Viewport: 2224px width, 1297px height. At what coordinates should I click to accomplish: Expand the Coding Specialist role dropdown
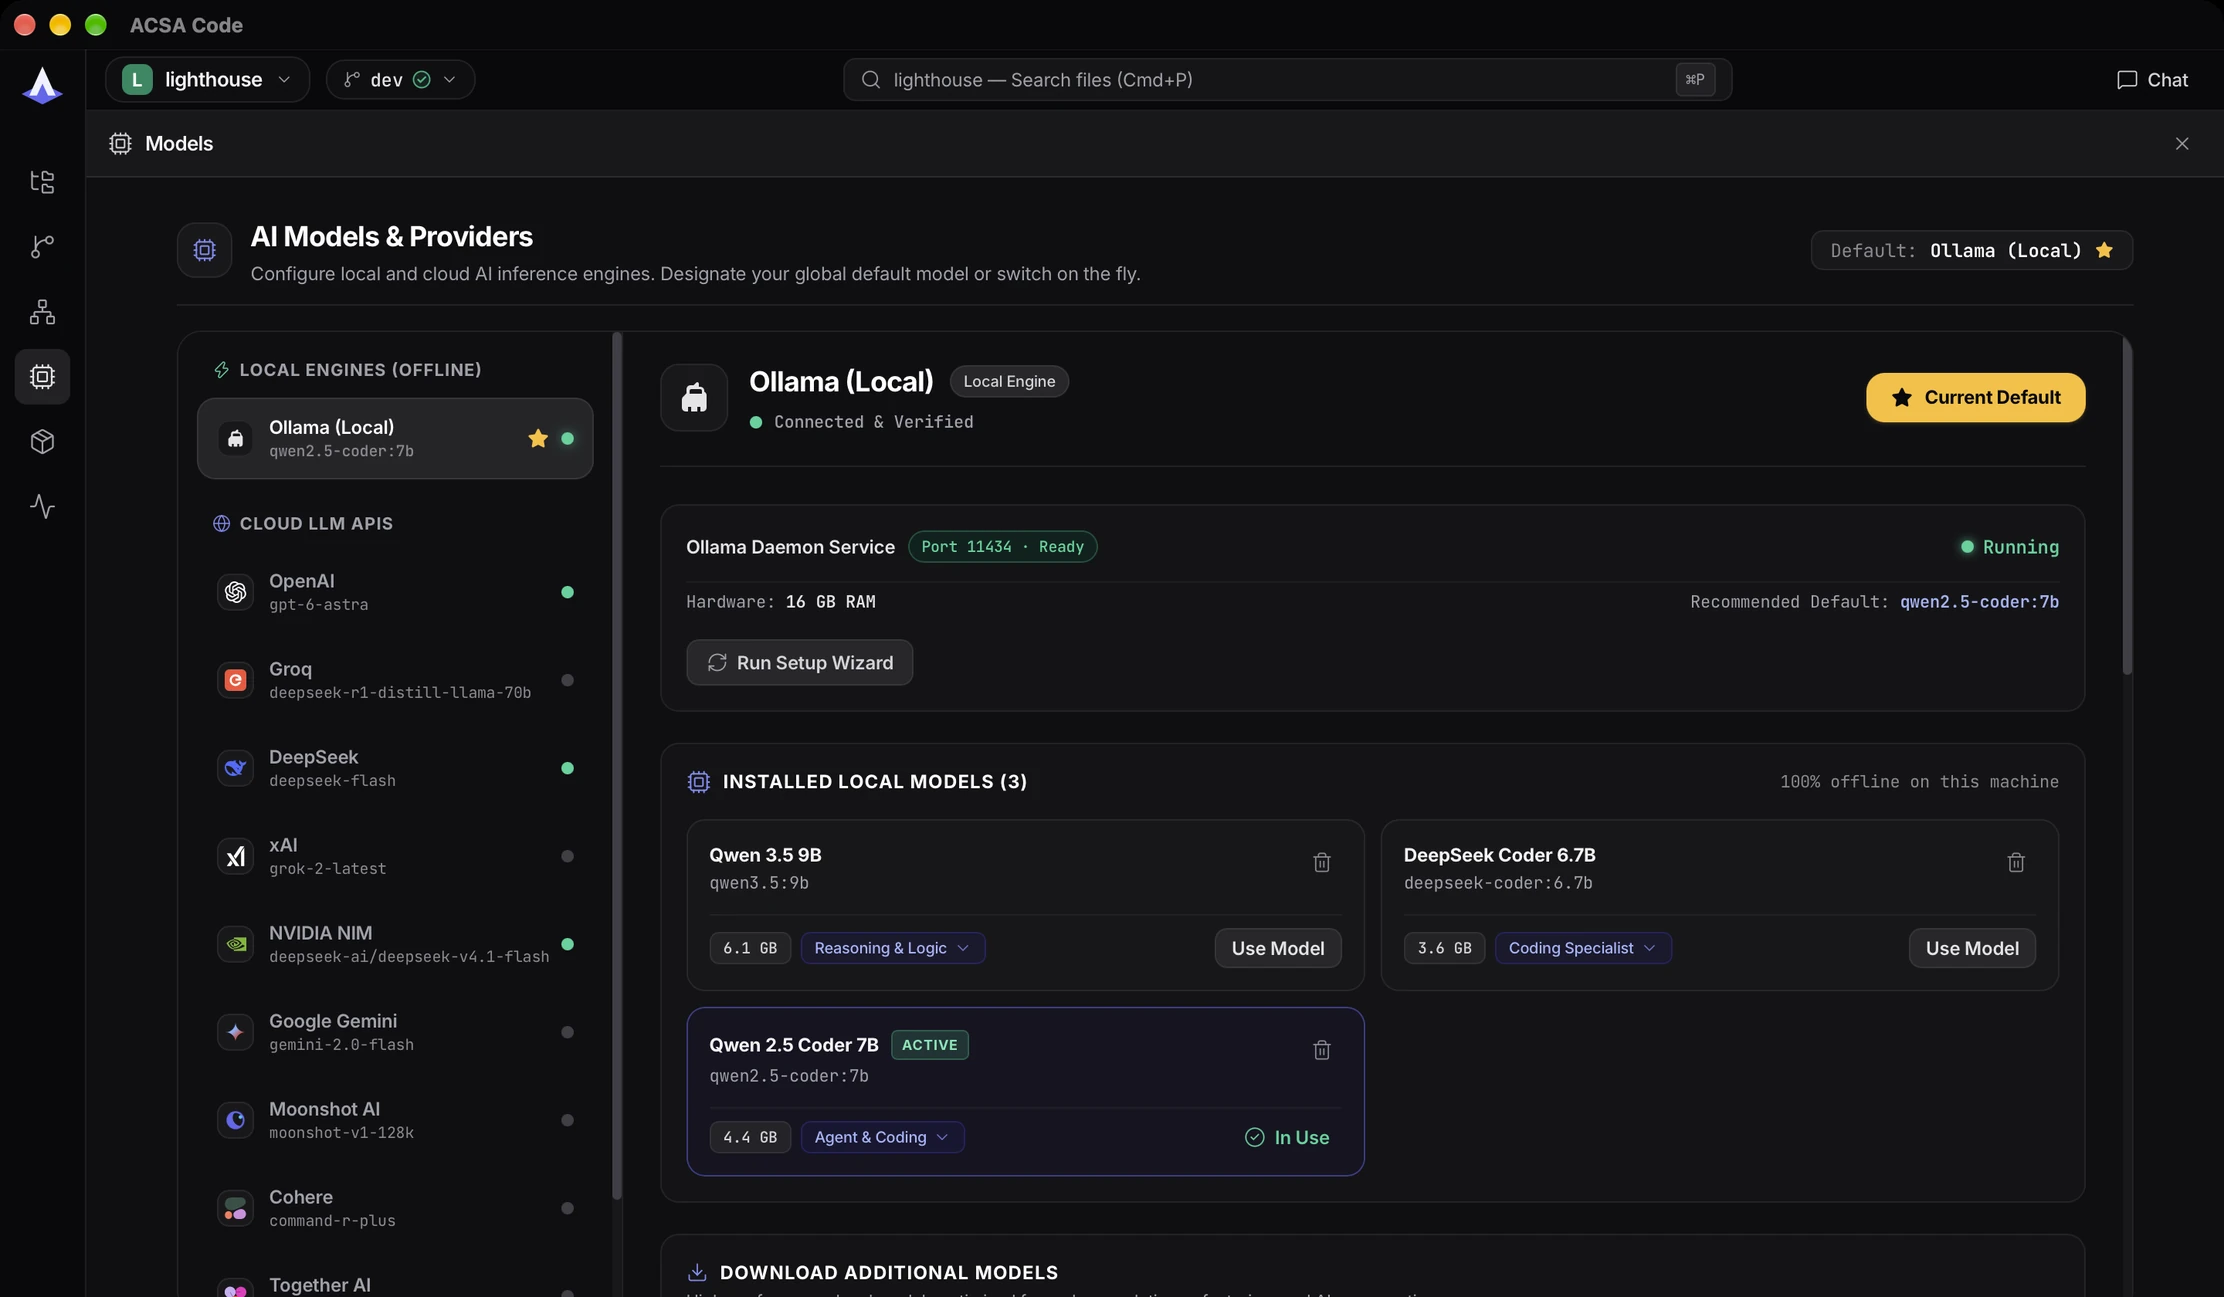[x=1583, y=948]
